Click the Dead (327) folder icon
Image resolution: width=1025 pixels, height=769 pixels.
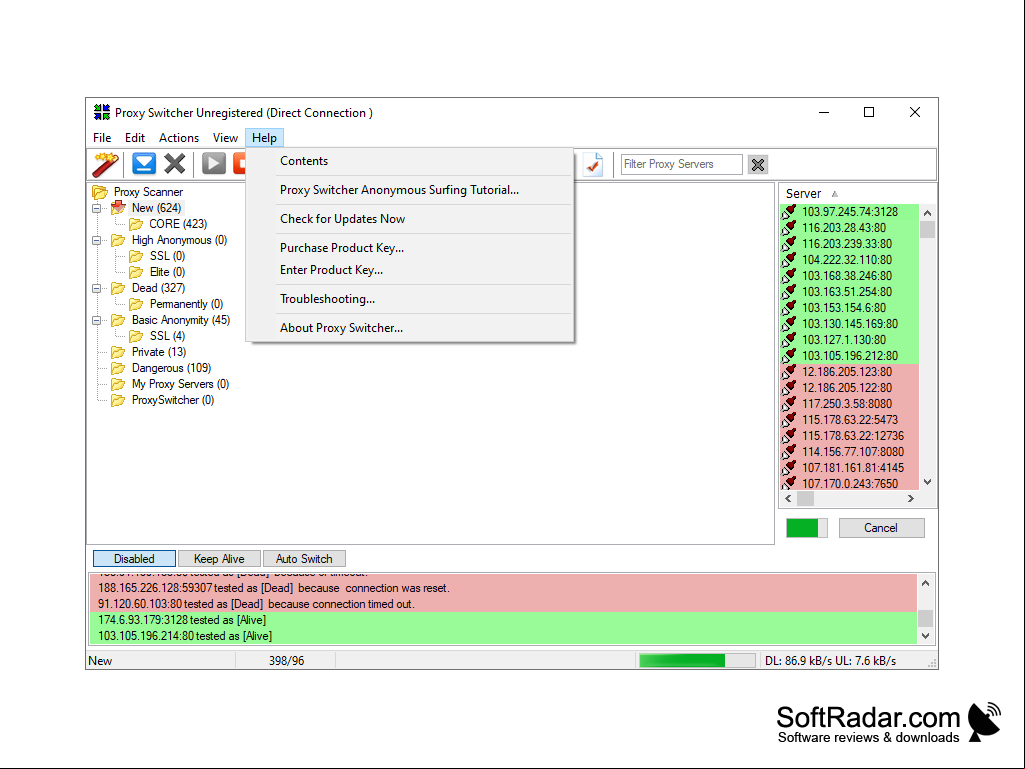click(118, 288)
